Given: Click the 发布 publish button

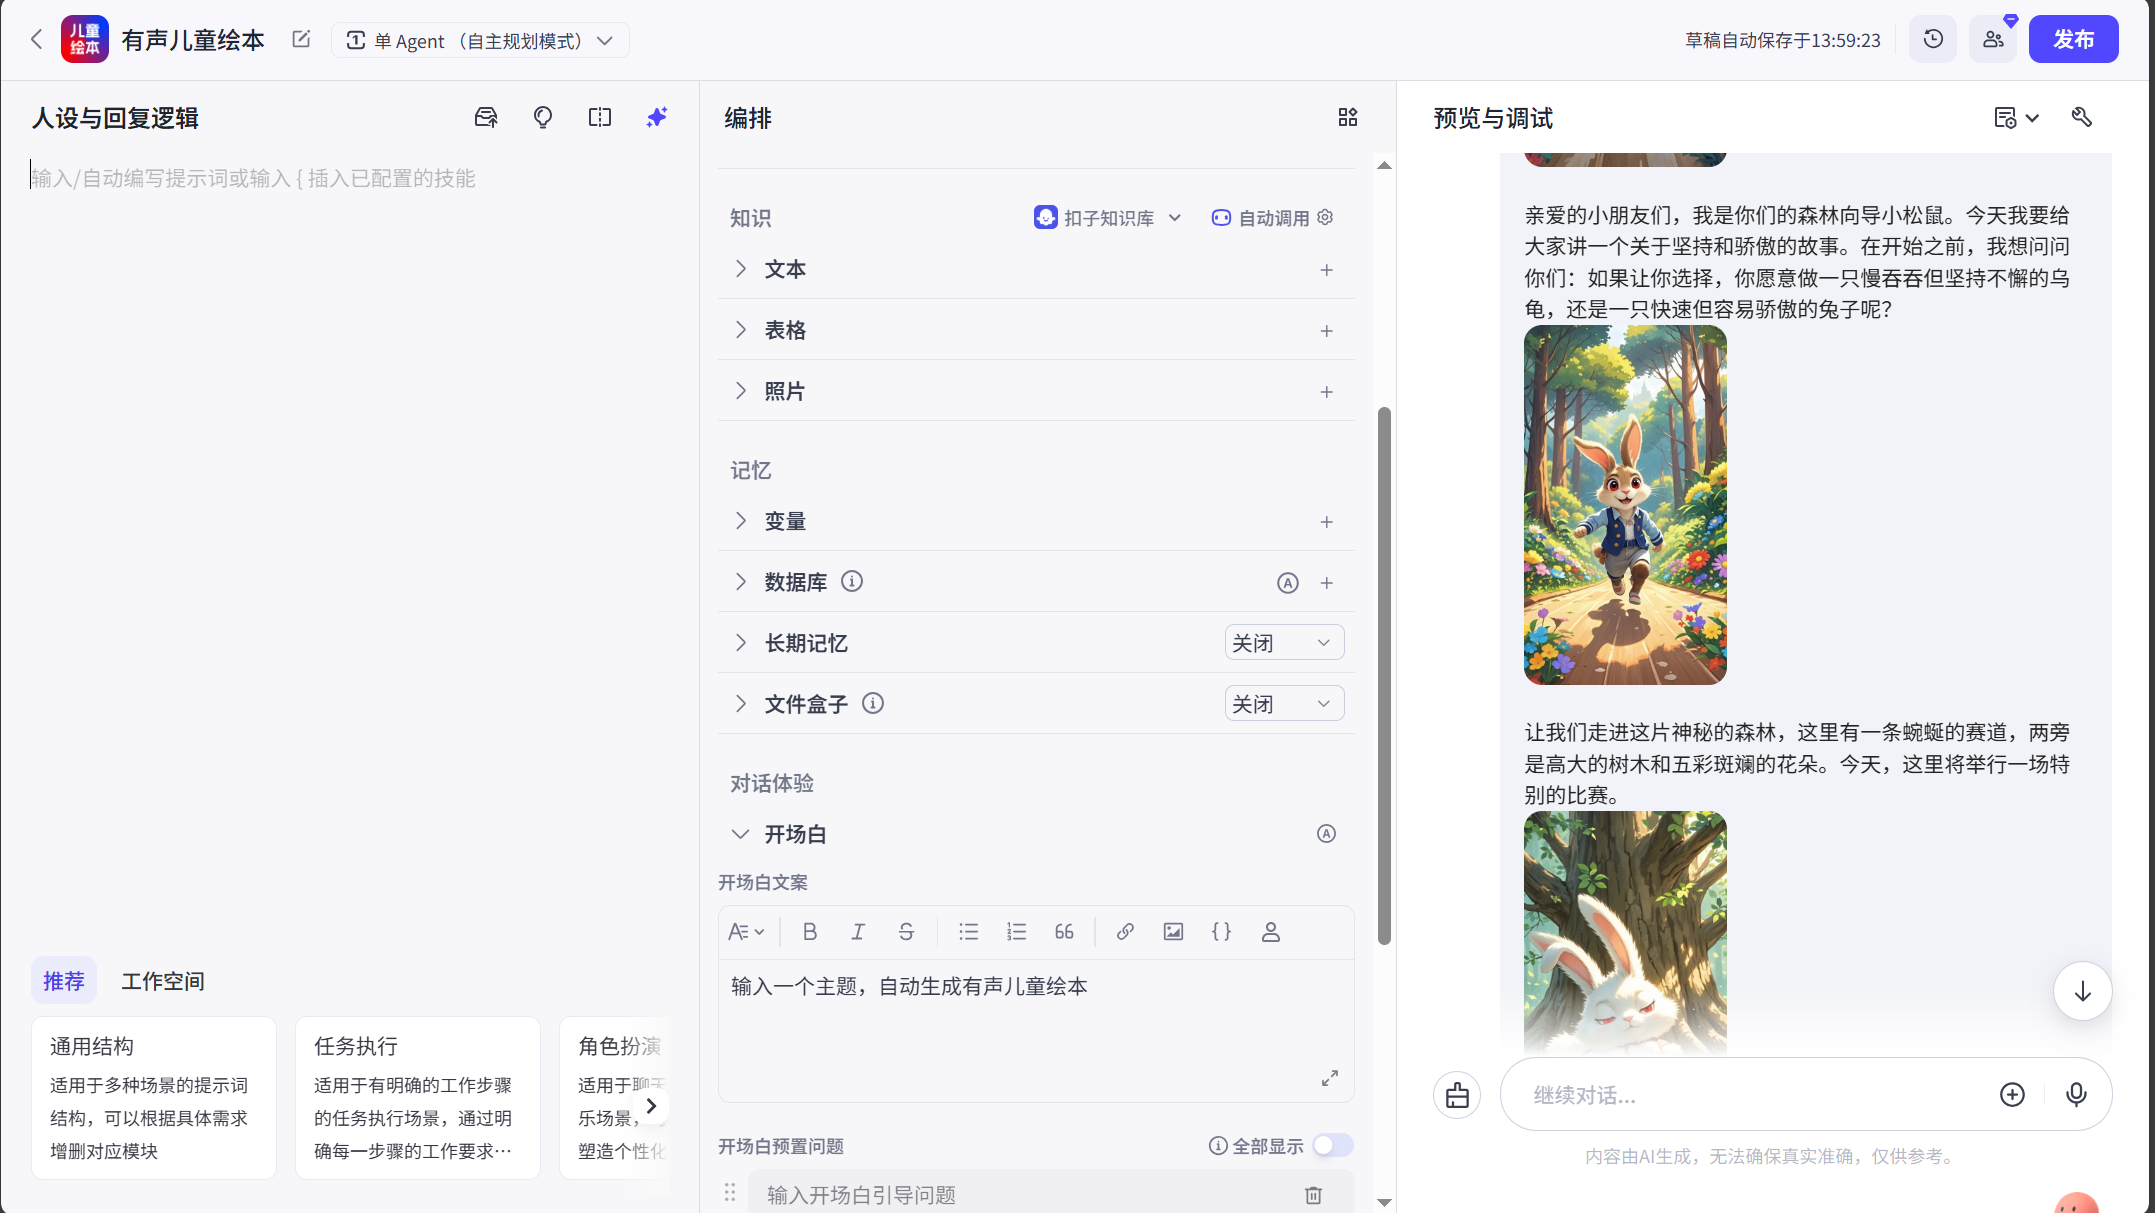Looking at the screenshot, I should click(2073, 39).
